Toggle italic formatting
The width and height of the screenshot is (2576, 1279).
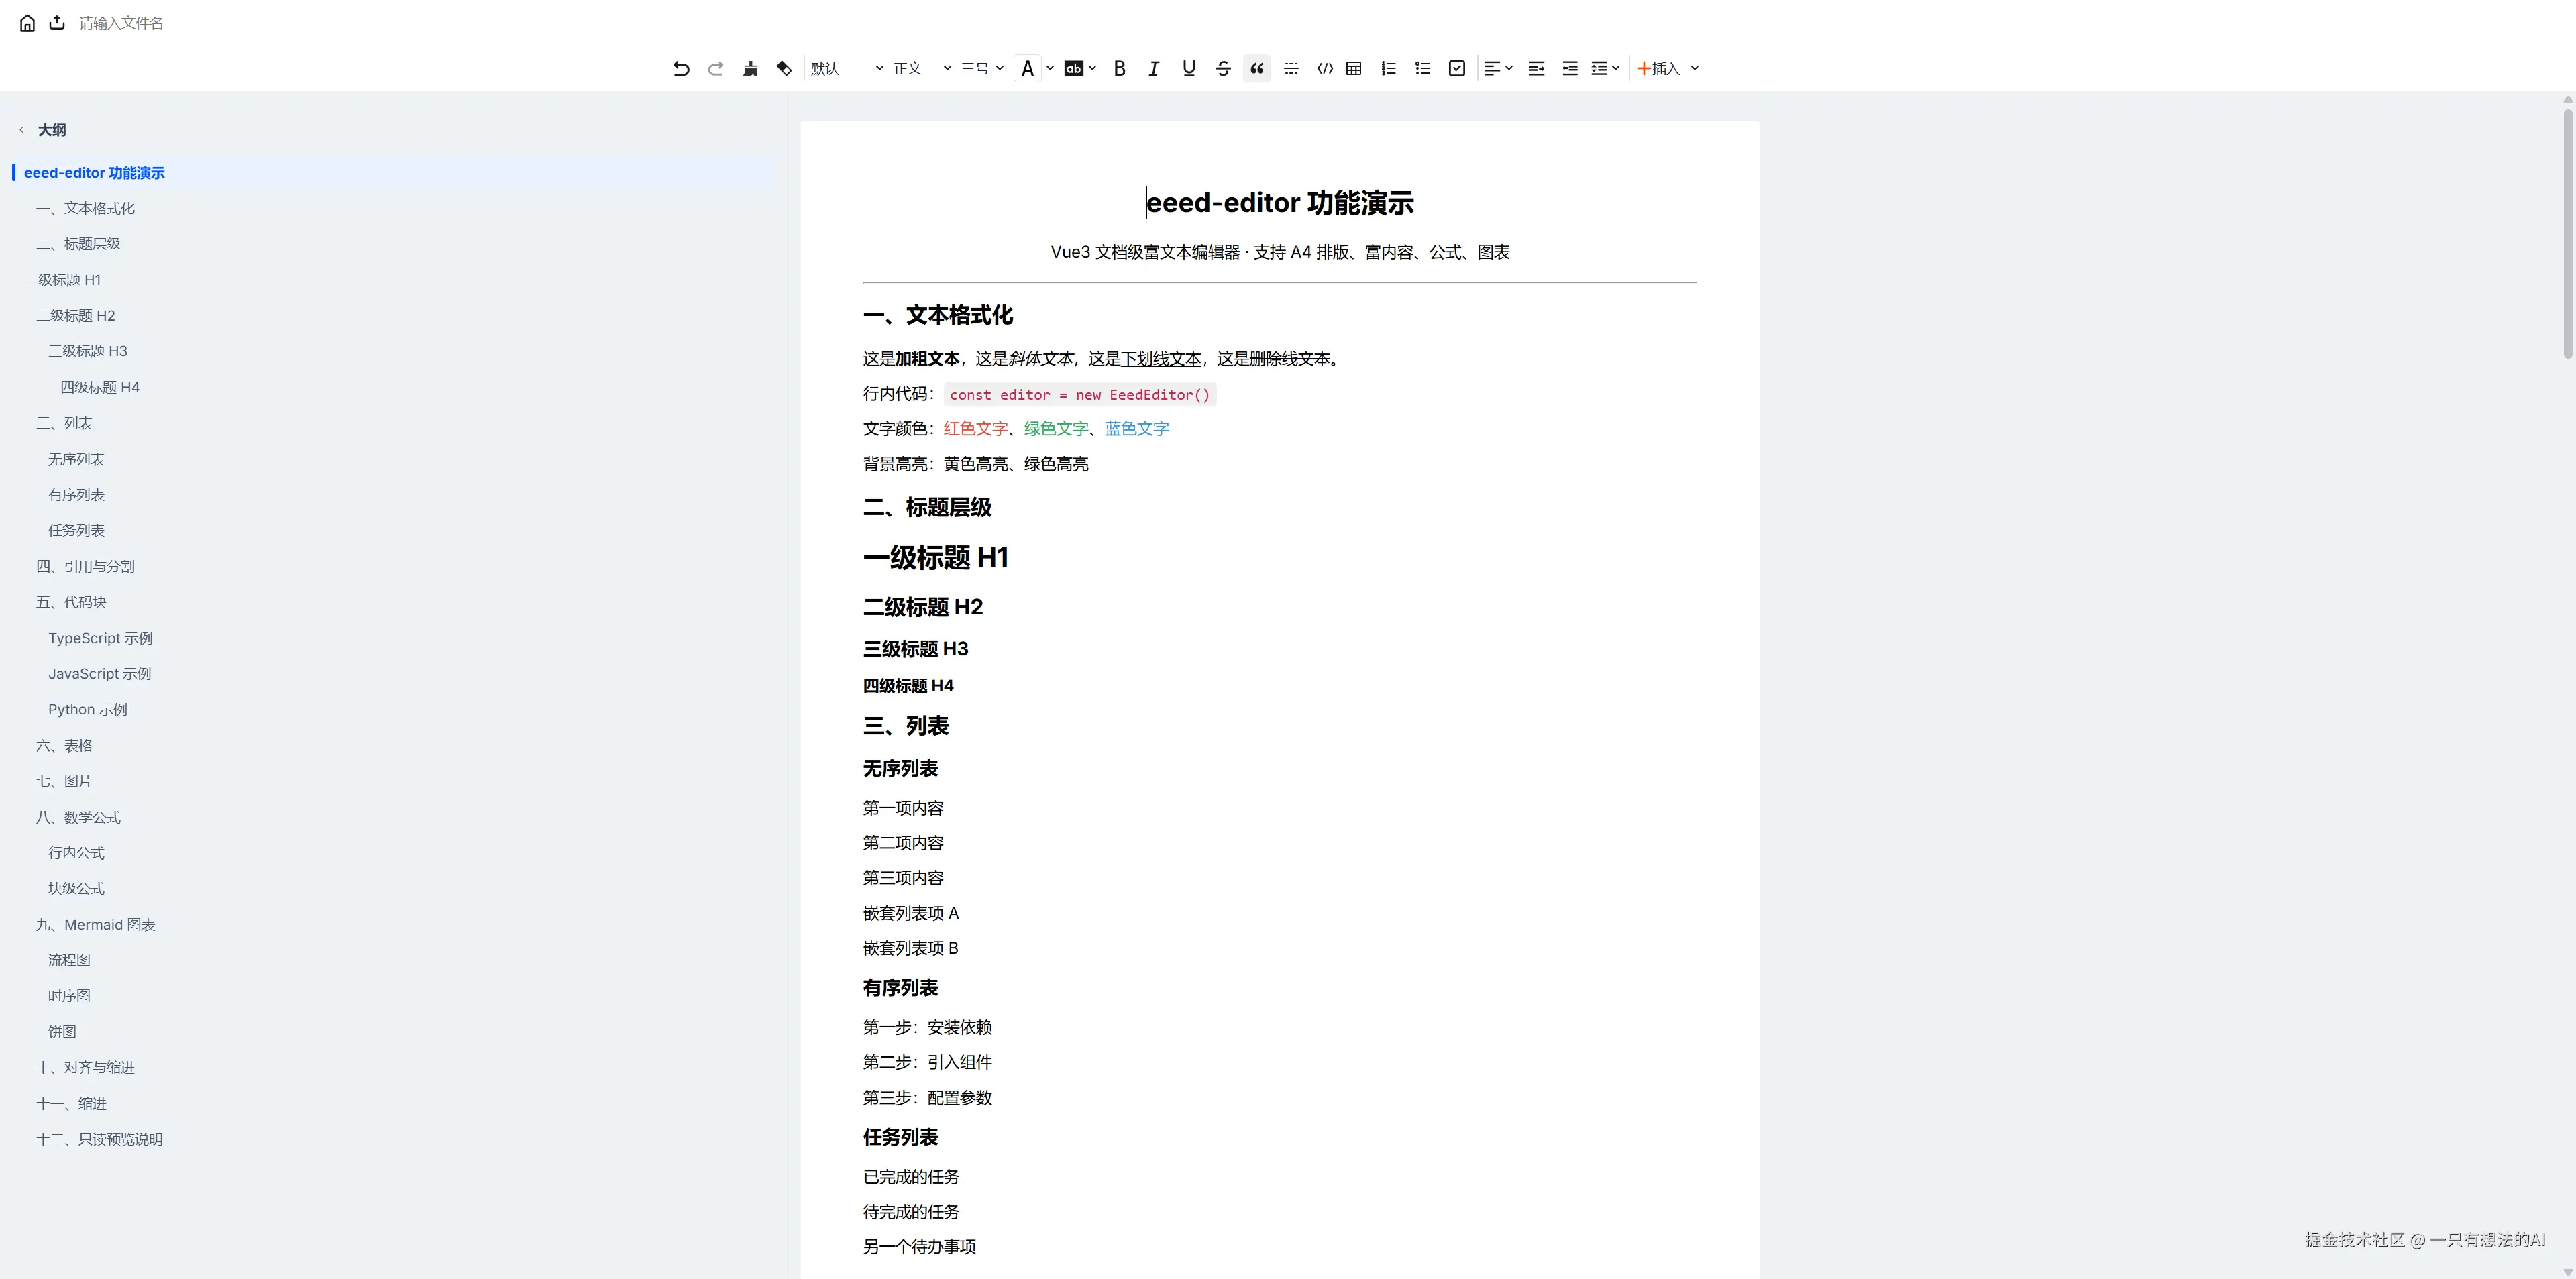point(1154,68)
